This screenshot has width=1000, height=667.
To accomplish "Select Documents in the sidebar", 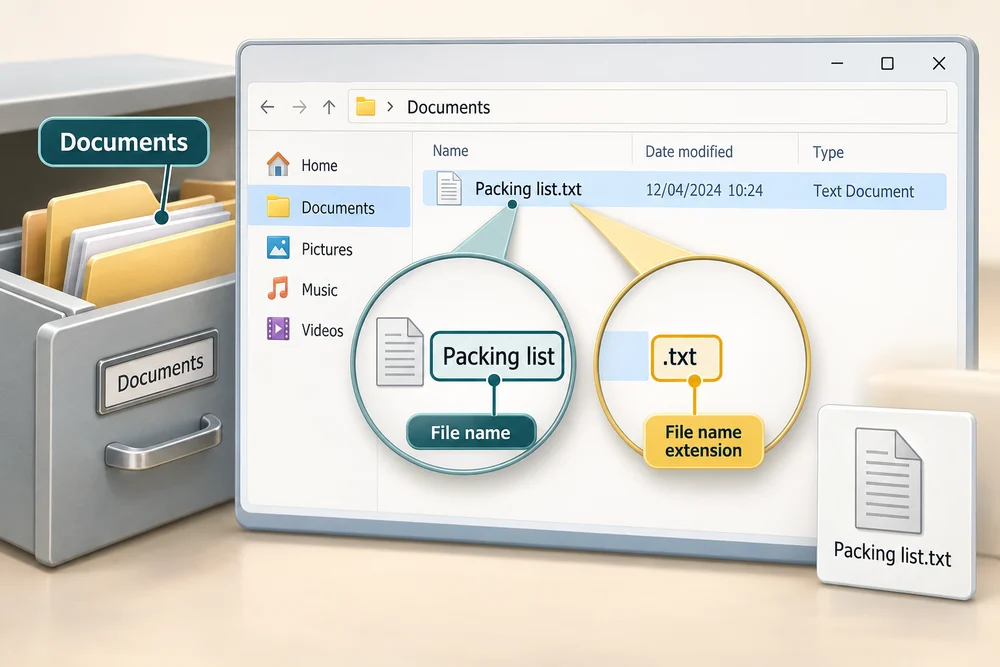I will [x=329, y=207].
